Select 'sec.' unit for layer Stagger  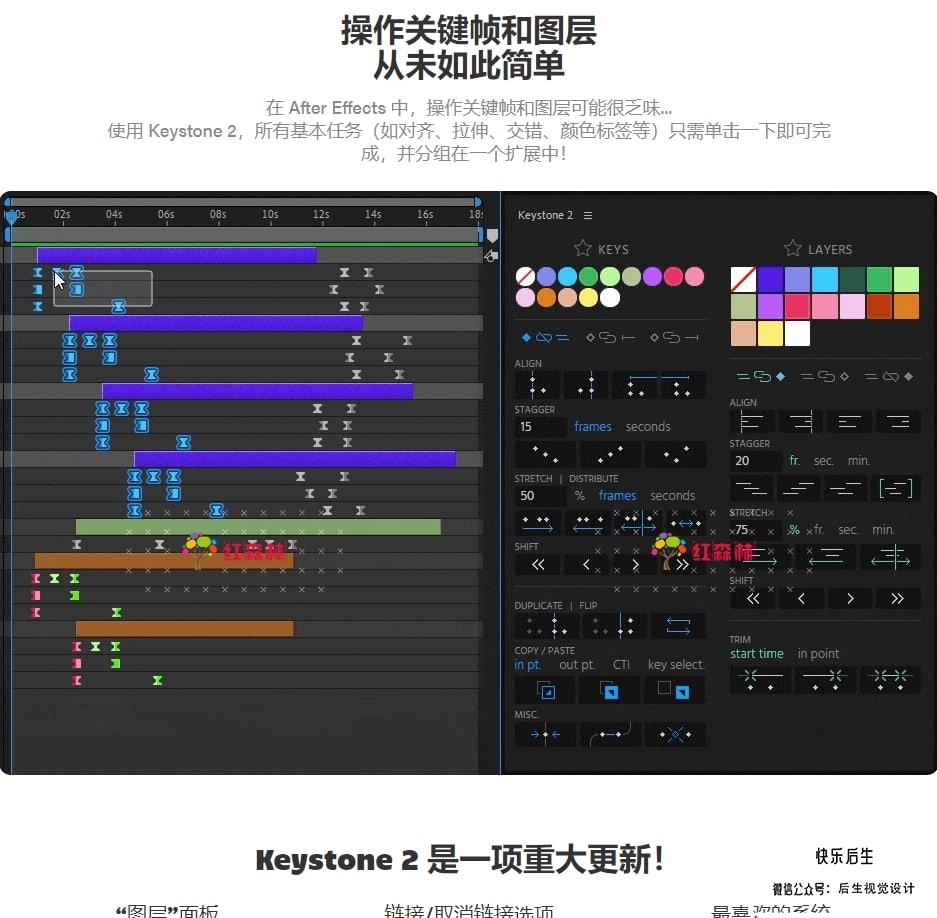click(x=823, y=461)
